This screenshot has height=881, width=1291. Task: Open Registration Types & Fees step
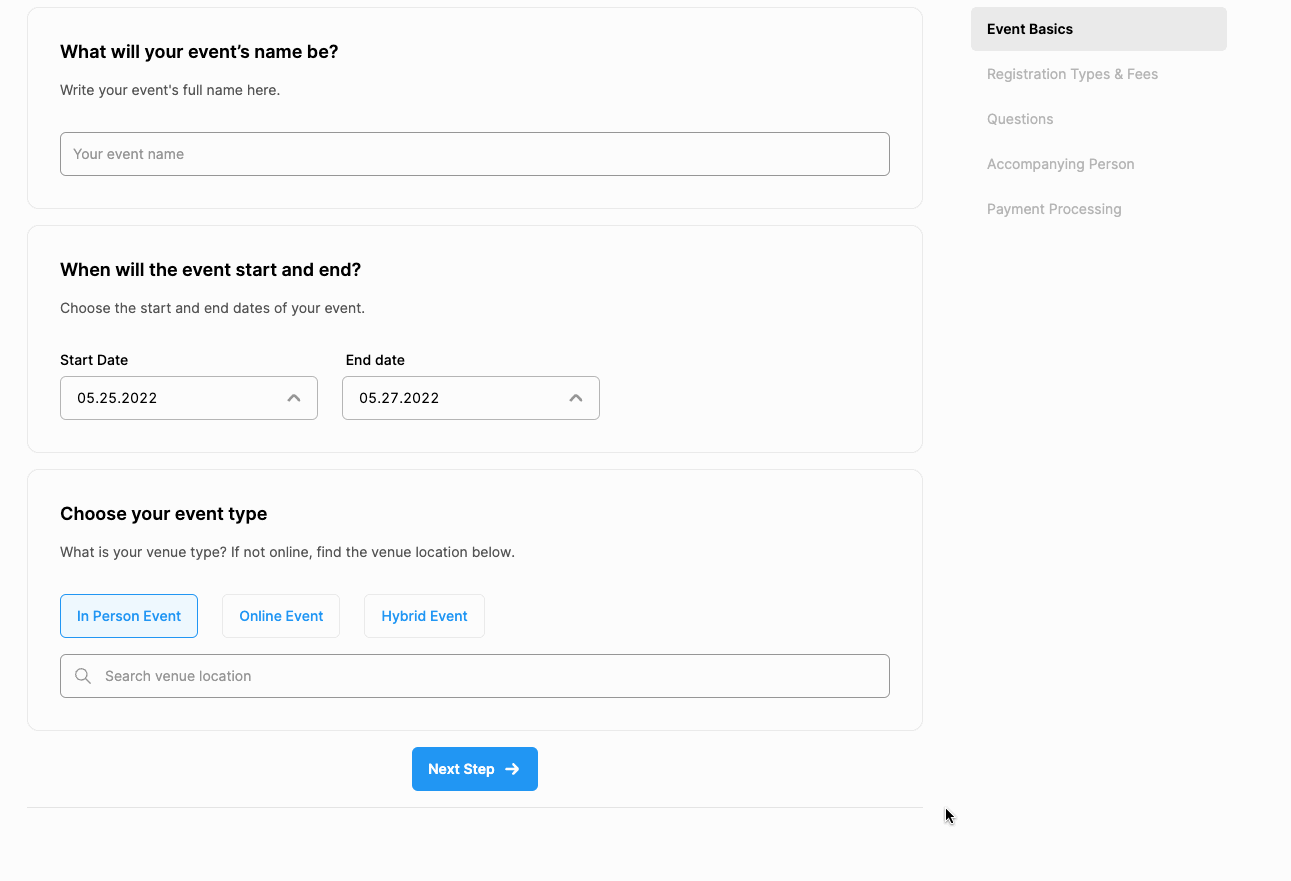point(1072,74)
